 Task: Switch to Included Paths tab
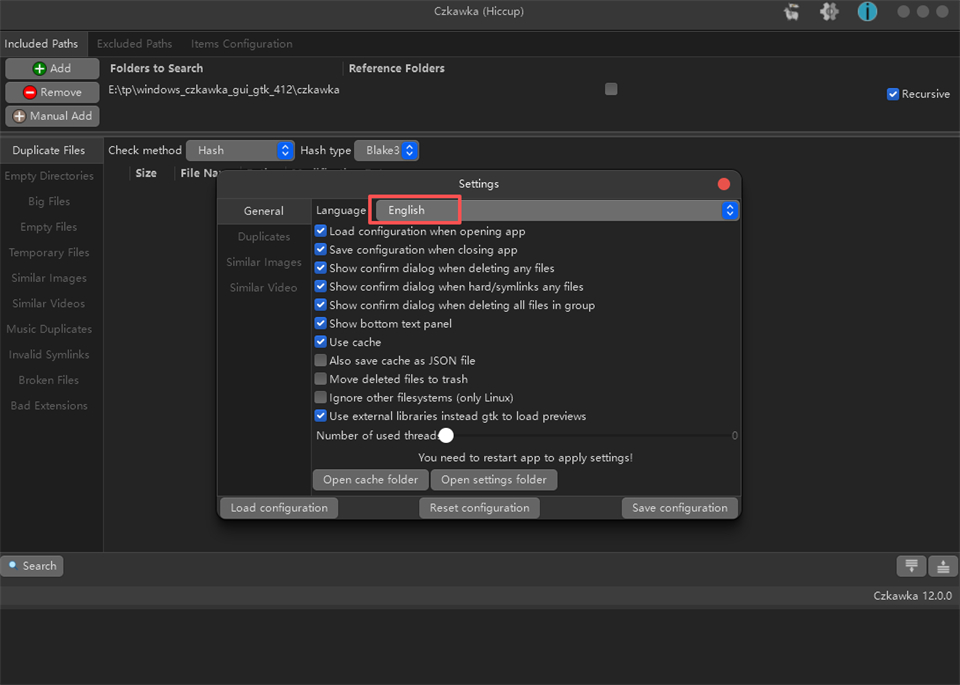point(41,44)
